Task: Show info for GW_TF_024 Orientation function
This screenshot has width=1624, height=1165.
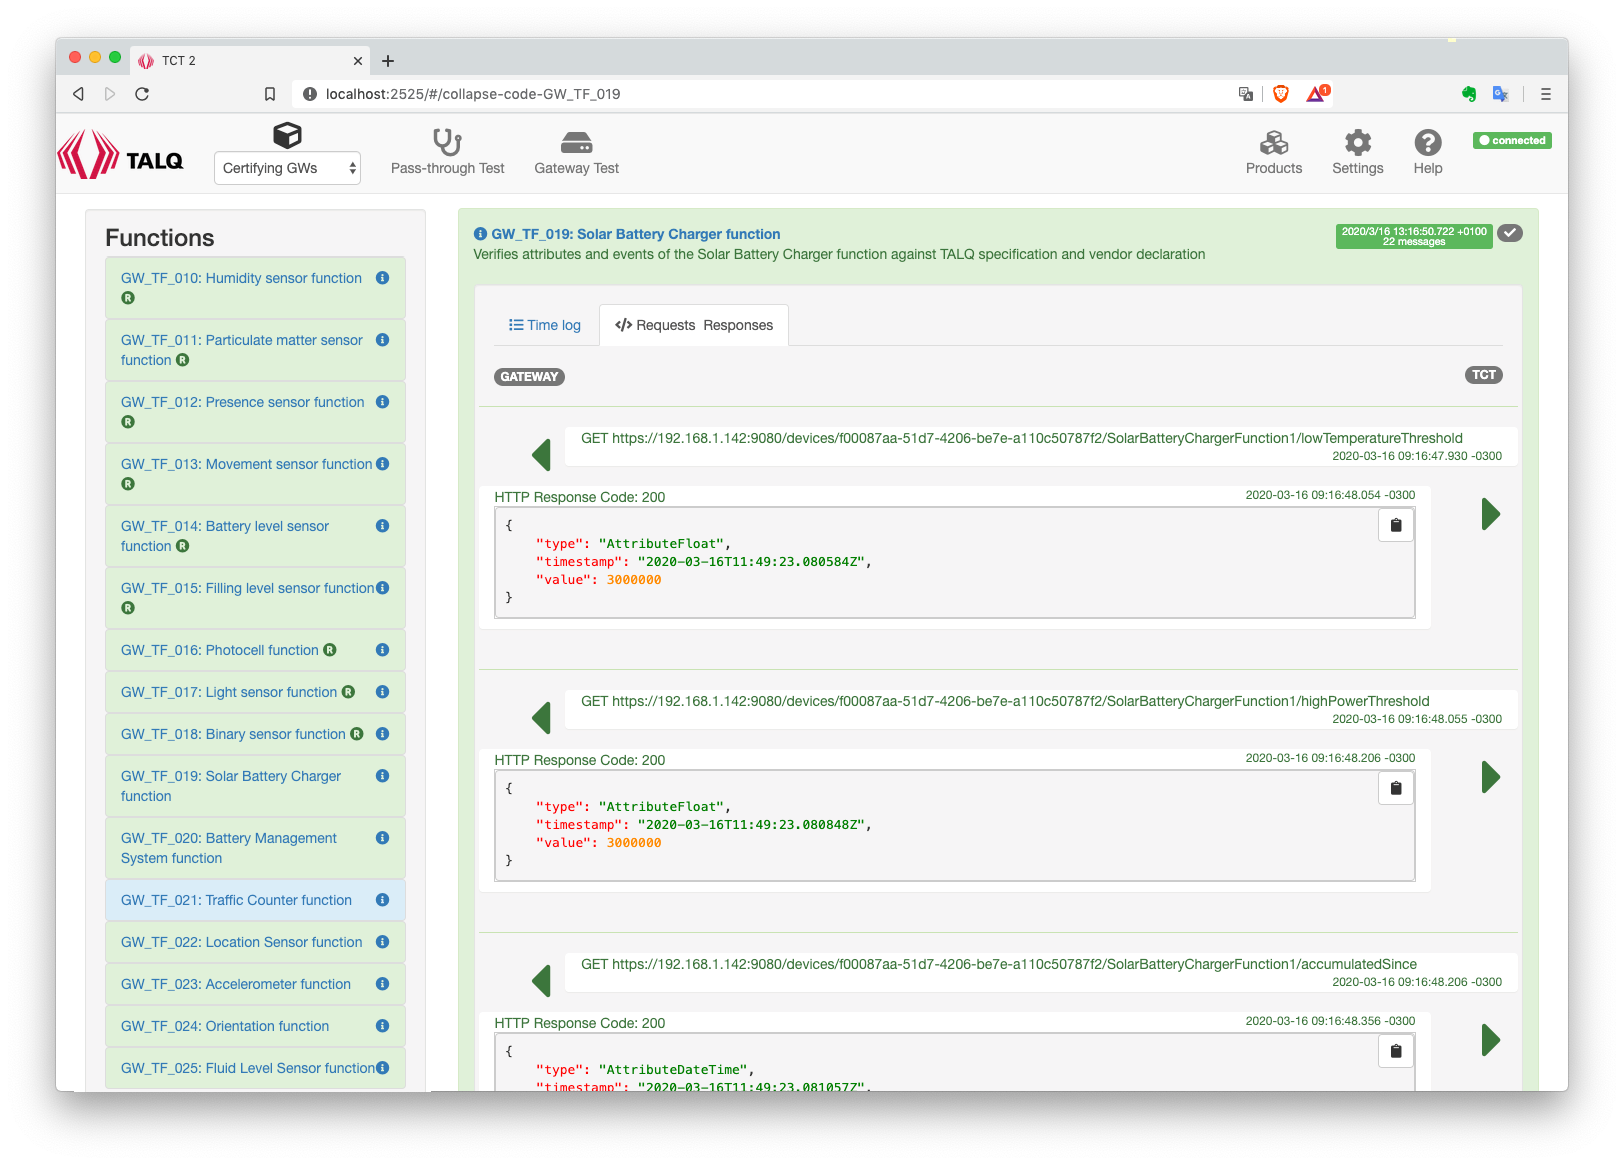Action: [382, 1026]
